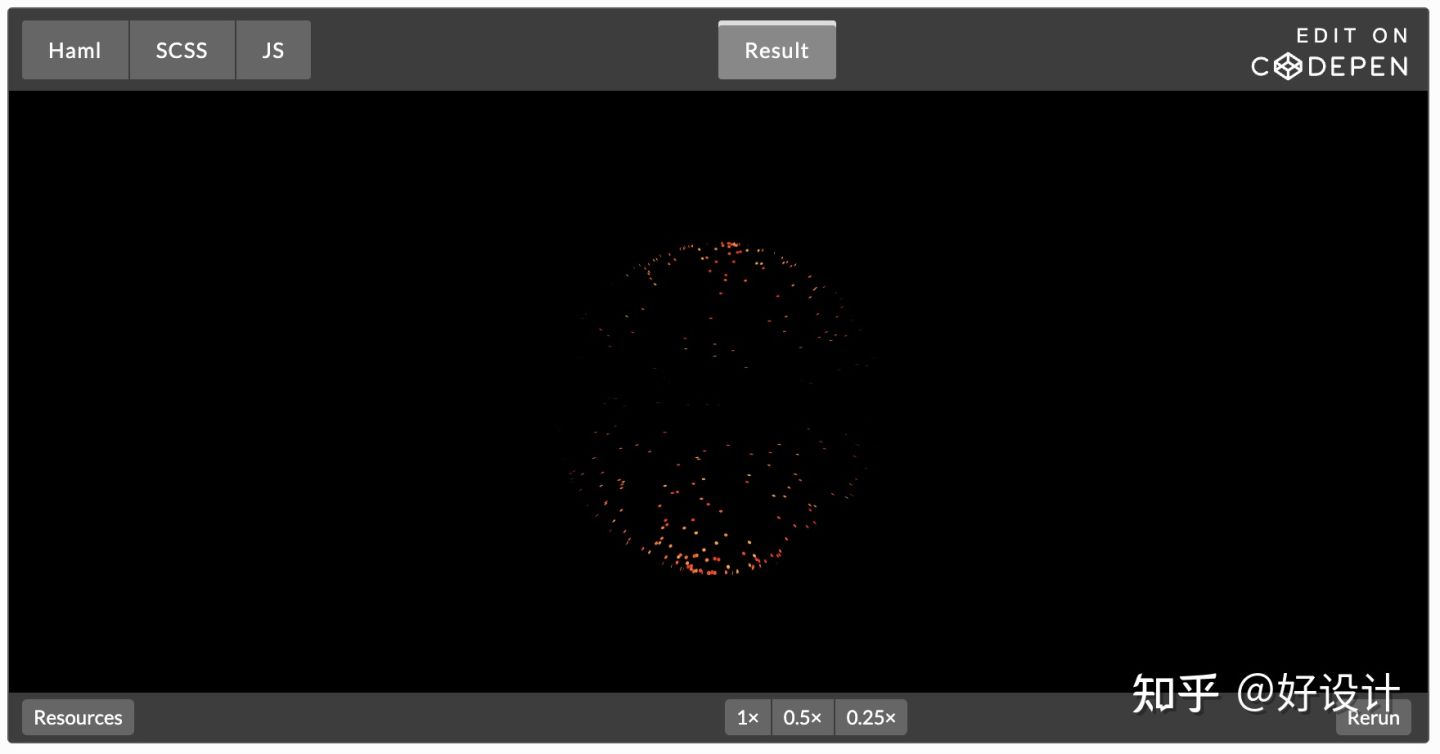Click the 知乎 @好设计 watermark
Screen dimensions: 1440x754
point(1265,690)
